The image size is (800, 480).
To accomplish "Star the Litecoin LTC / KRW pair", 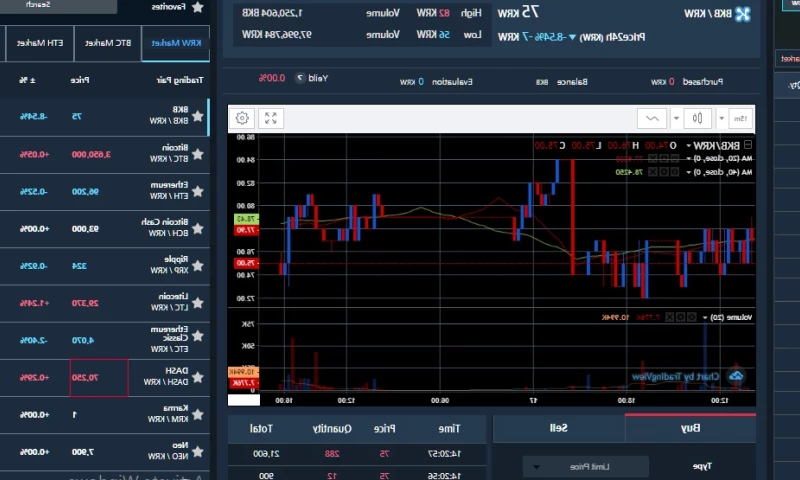I will [198, 302].
